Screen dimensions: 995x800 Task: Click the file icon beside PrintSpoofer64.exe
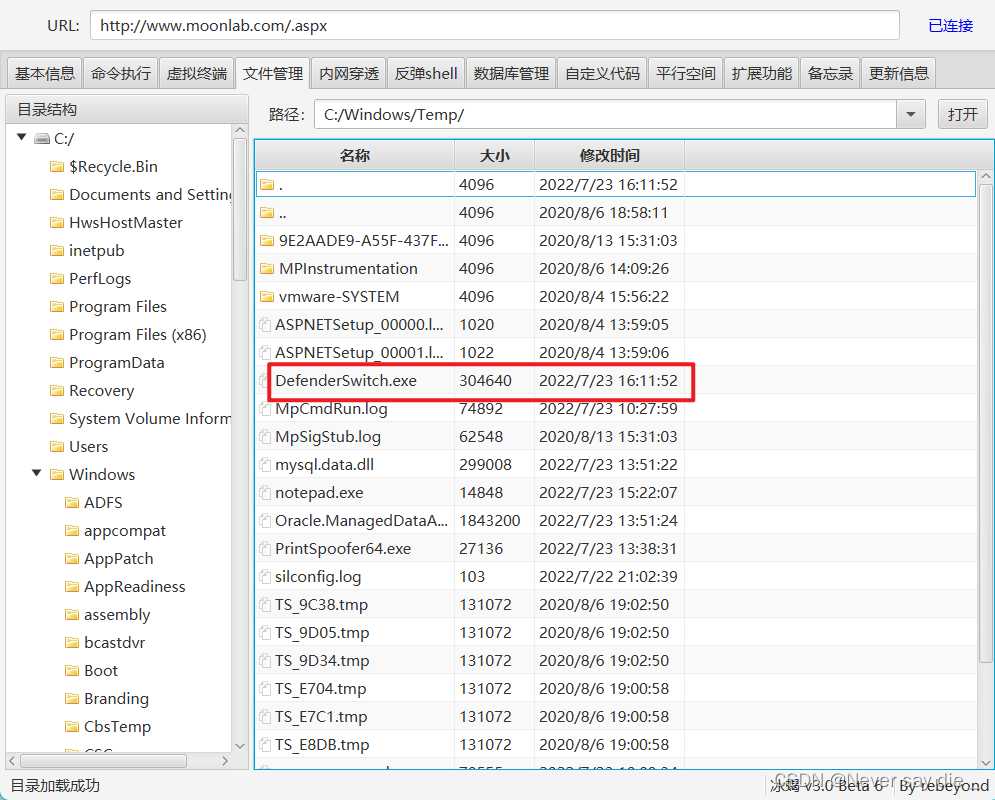pos(265,548)
